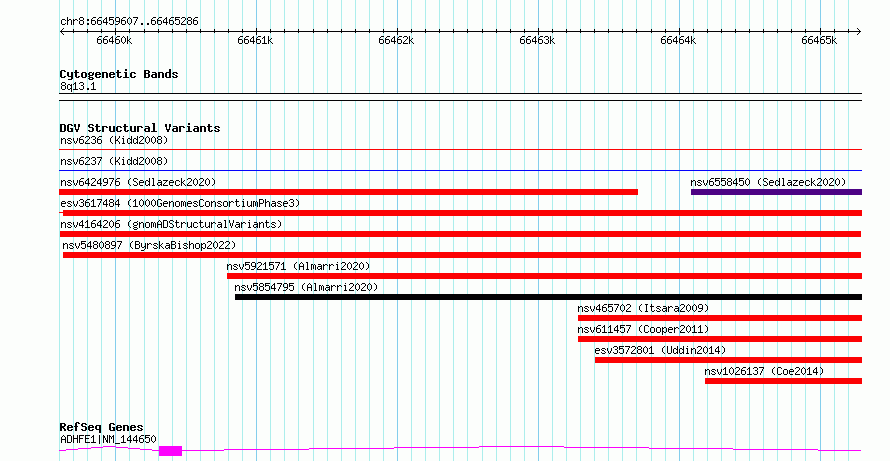Viewport: 890px width, 461px height.
Task: Click the nsv6237 (Kidd2008) label
Action: [114, 161]
